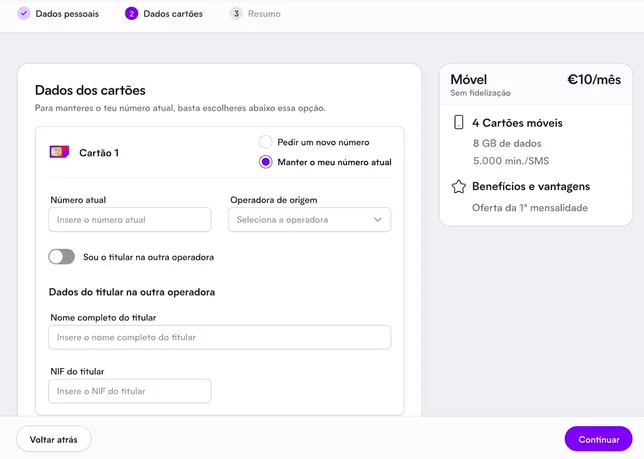Click the chevron arrow in Seleciona a operadora
The image size is (644, 459).
(x=377, y=220)
